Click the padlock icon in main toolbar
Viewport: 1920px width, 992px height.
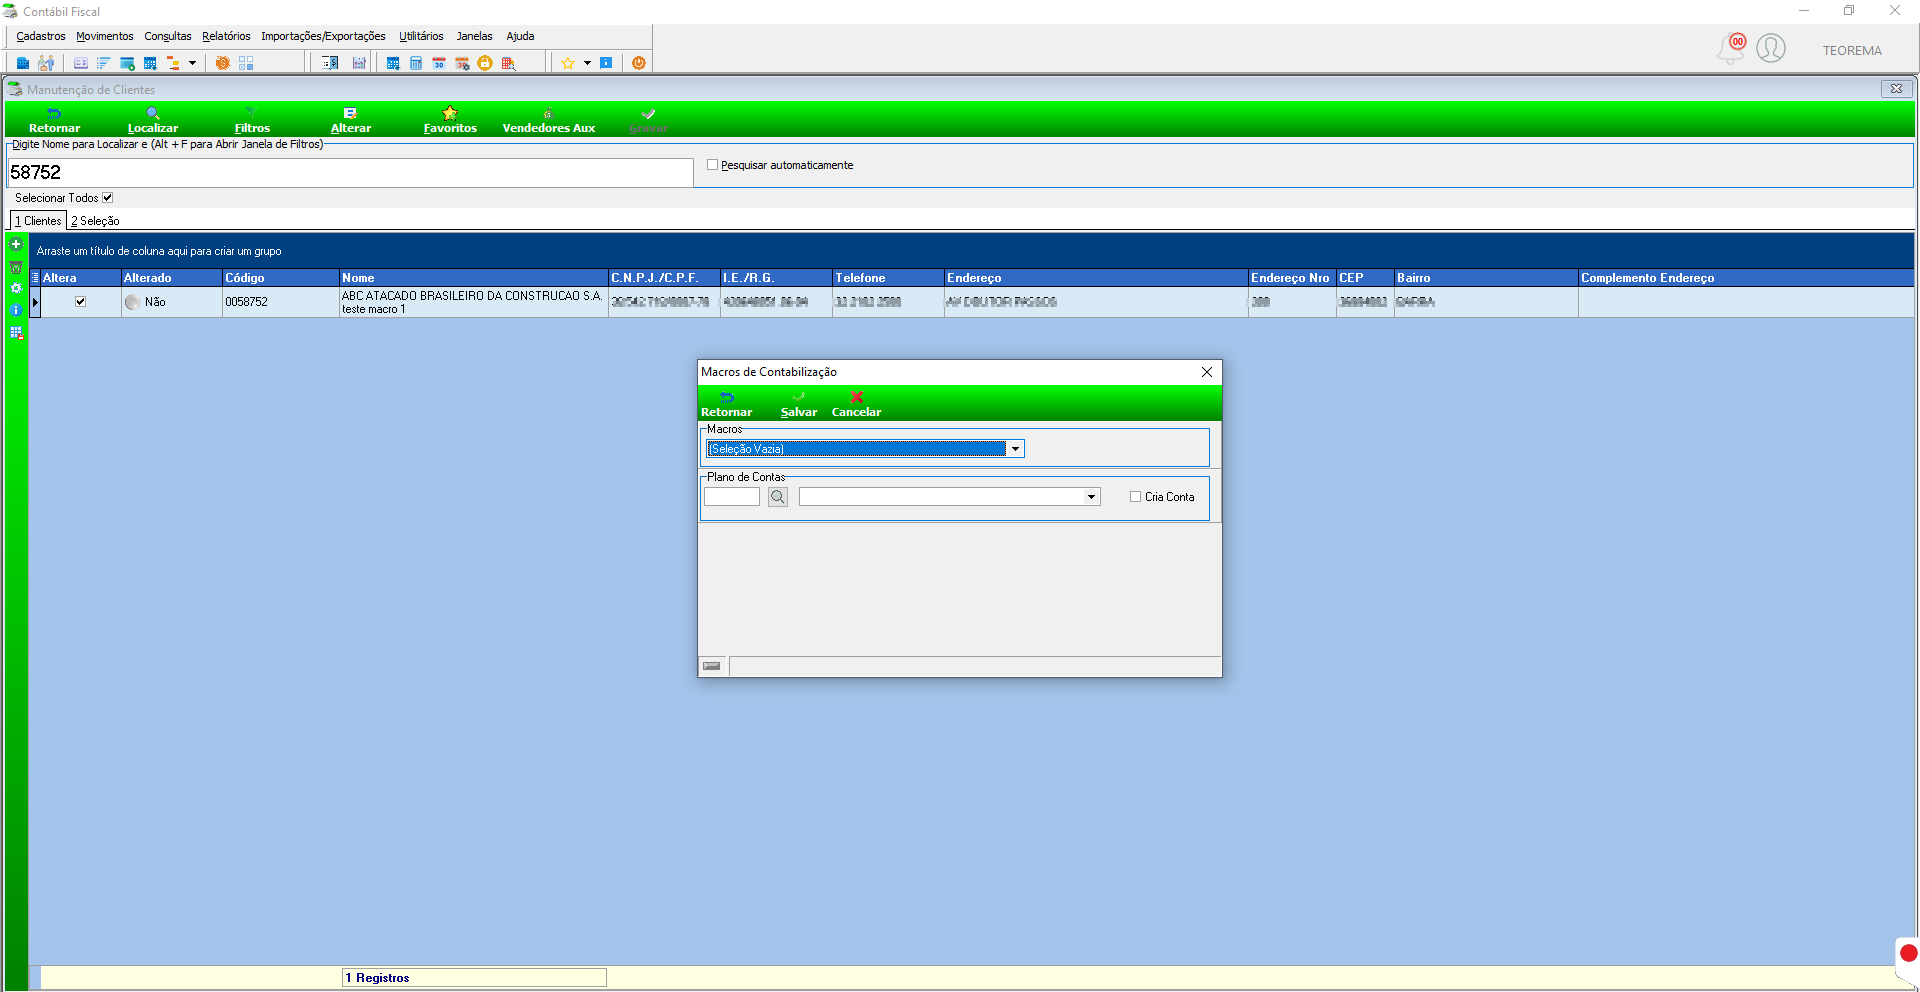[485, 63]
